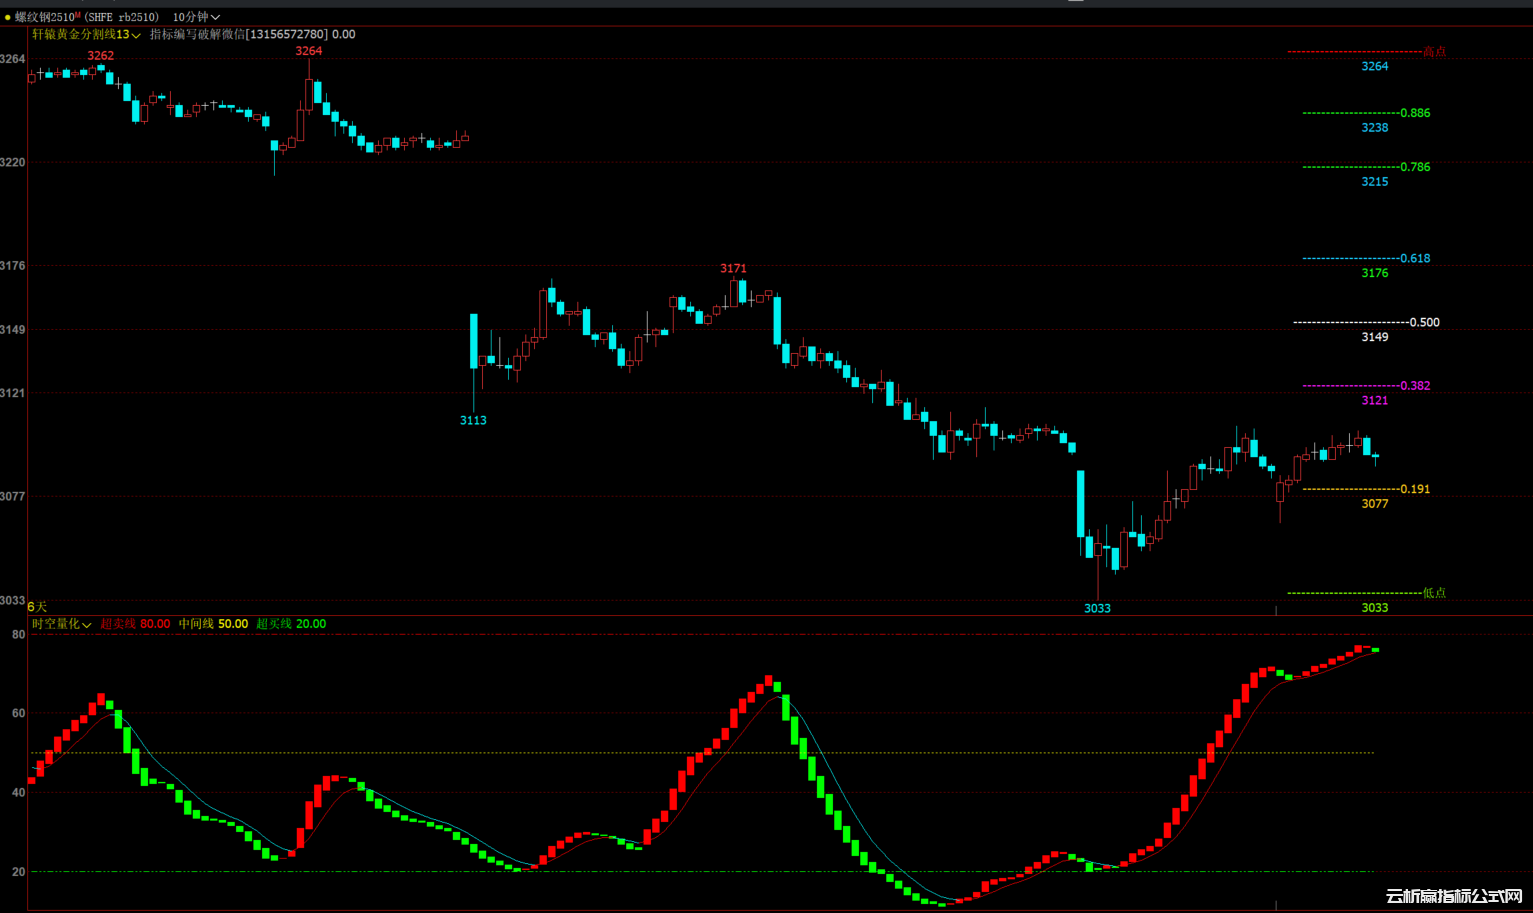Click the 0.886 Fibonacci level line
This screenshot has height=913, width=1533.
coord(1350,113)
